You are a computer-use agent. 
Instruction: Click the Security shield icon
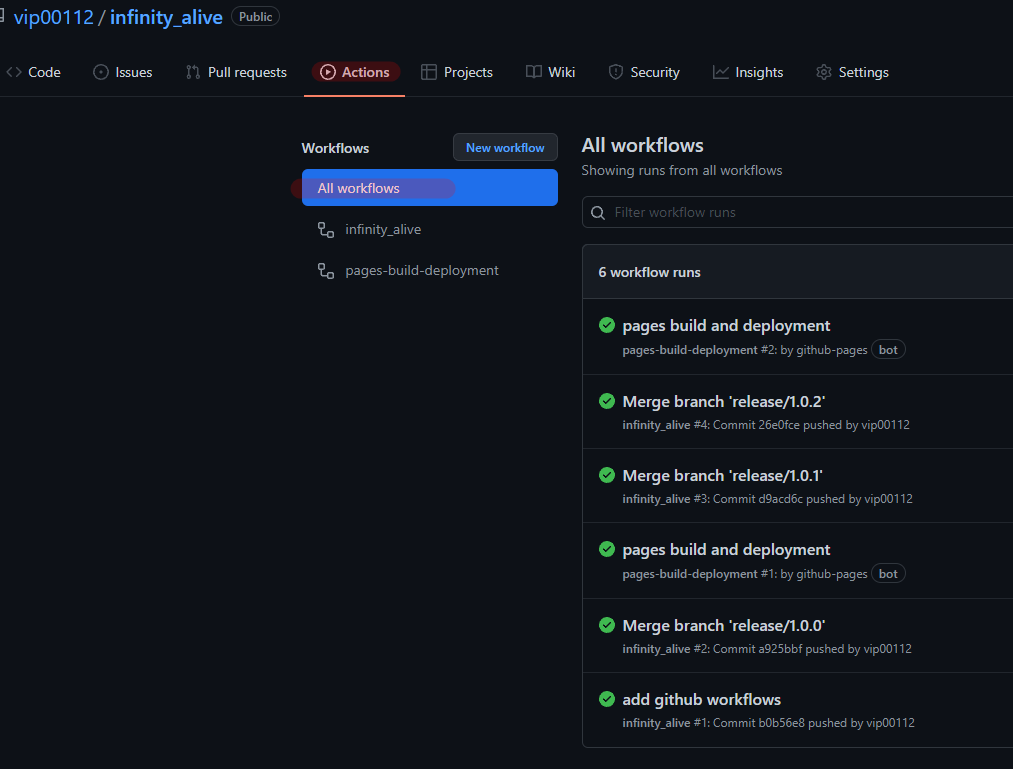click(616, 72)
